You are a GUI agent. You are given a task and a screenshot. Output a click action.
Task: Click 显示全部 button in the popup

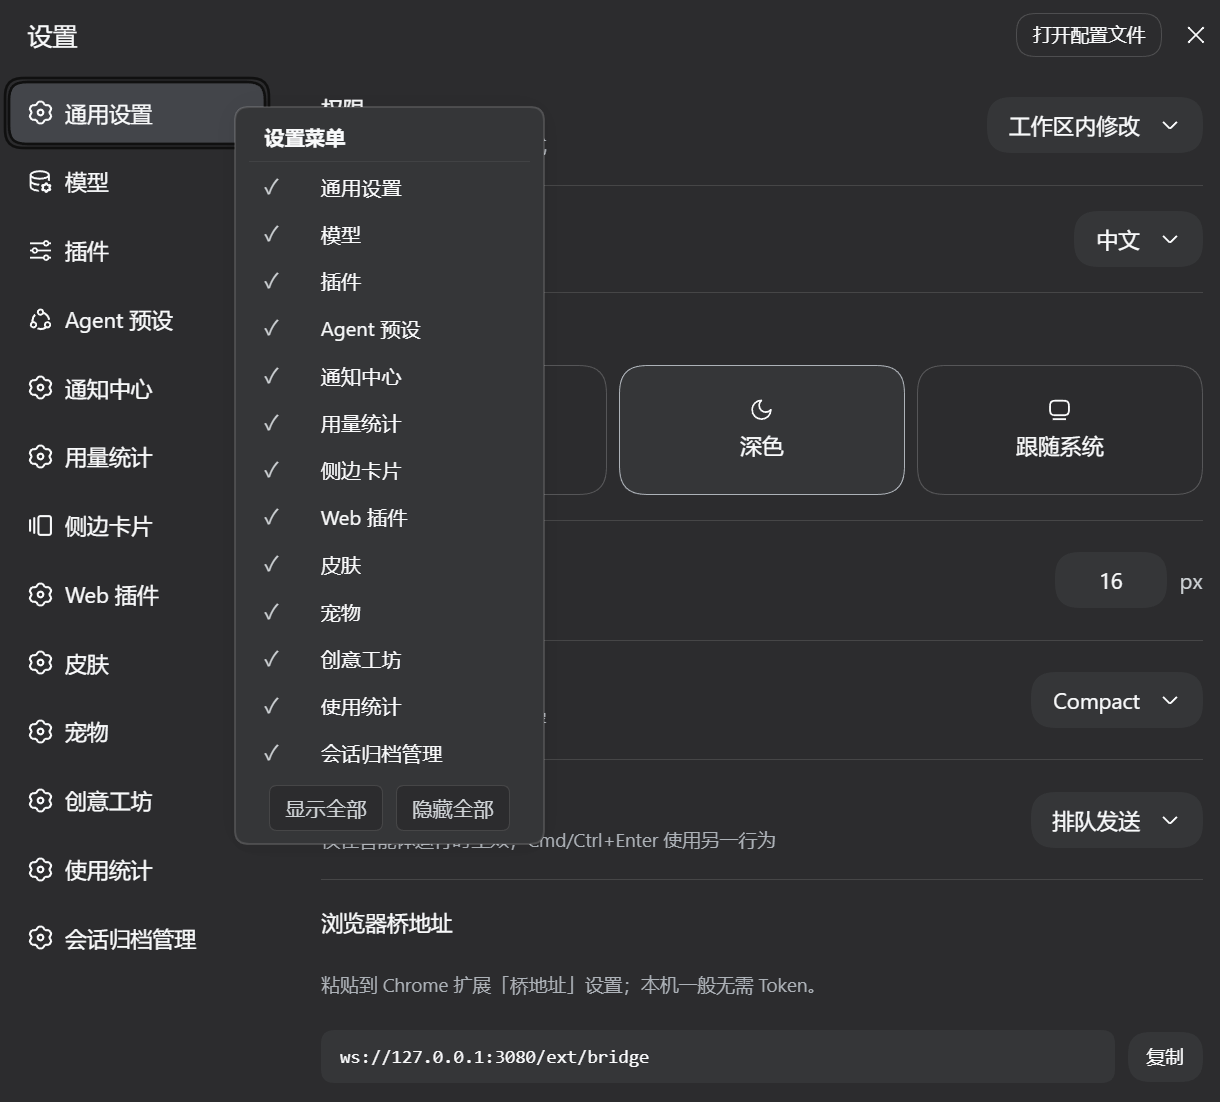click(326, 808)
